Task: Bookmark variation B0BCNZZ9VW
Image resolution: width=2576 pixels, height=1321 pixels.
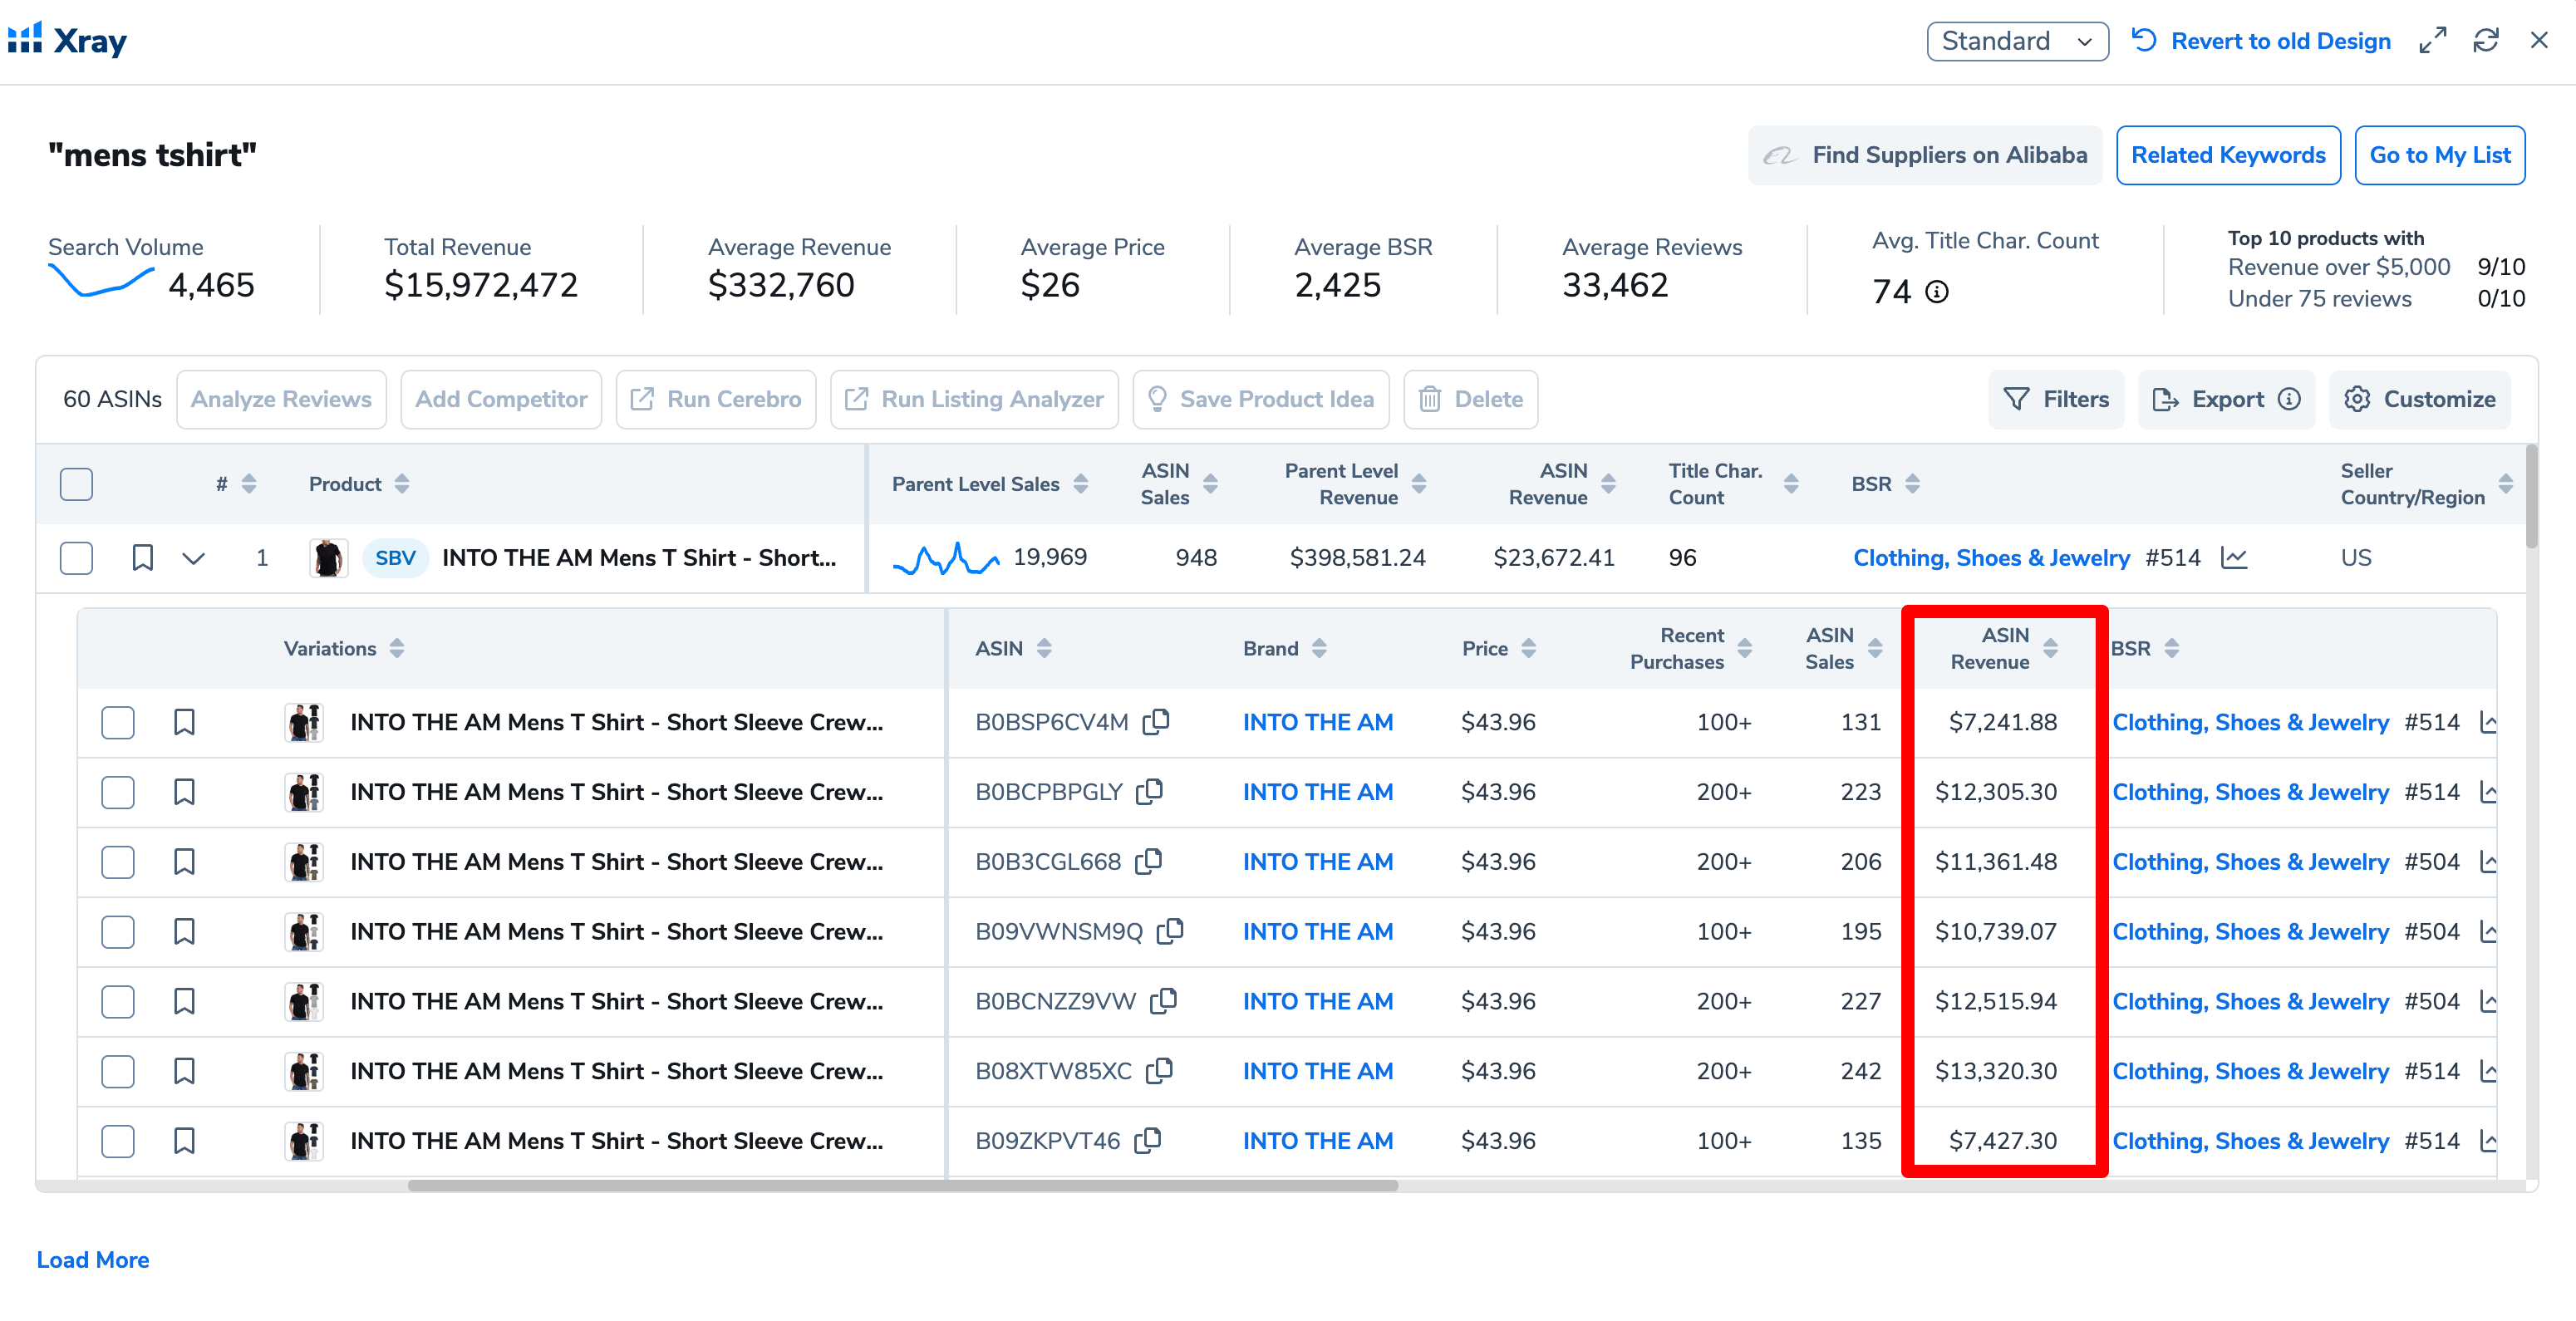Action: click(x=184, y=1001)
